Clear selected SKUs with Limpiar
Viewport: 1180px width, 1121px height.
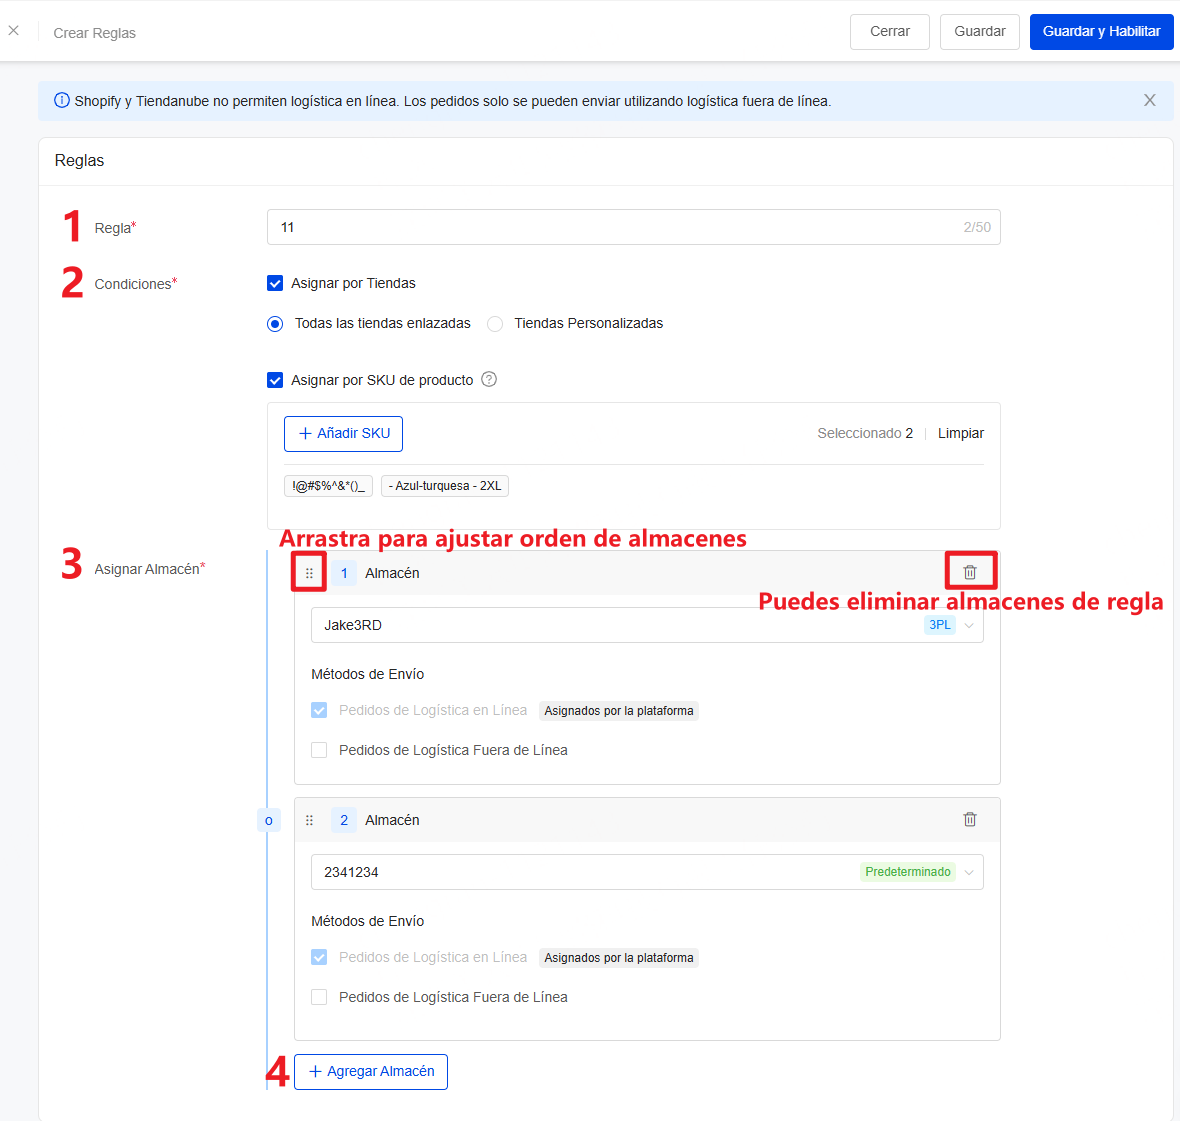point(960,433)
